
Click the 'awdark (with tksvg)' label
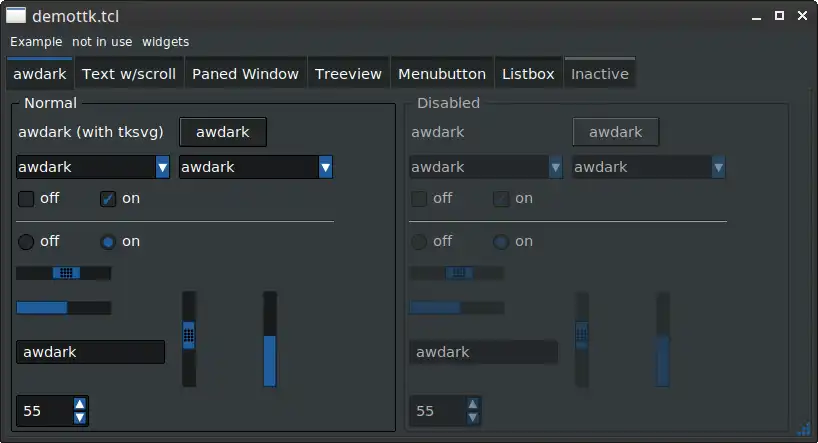point(91,132)
